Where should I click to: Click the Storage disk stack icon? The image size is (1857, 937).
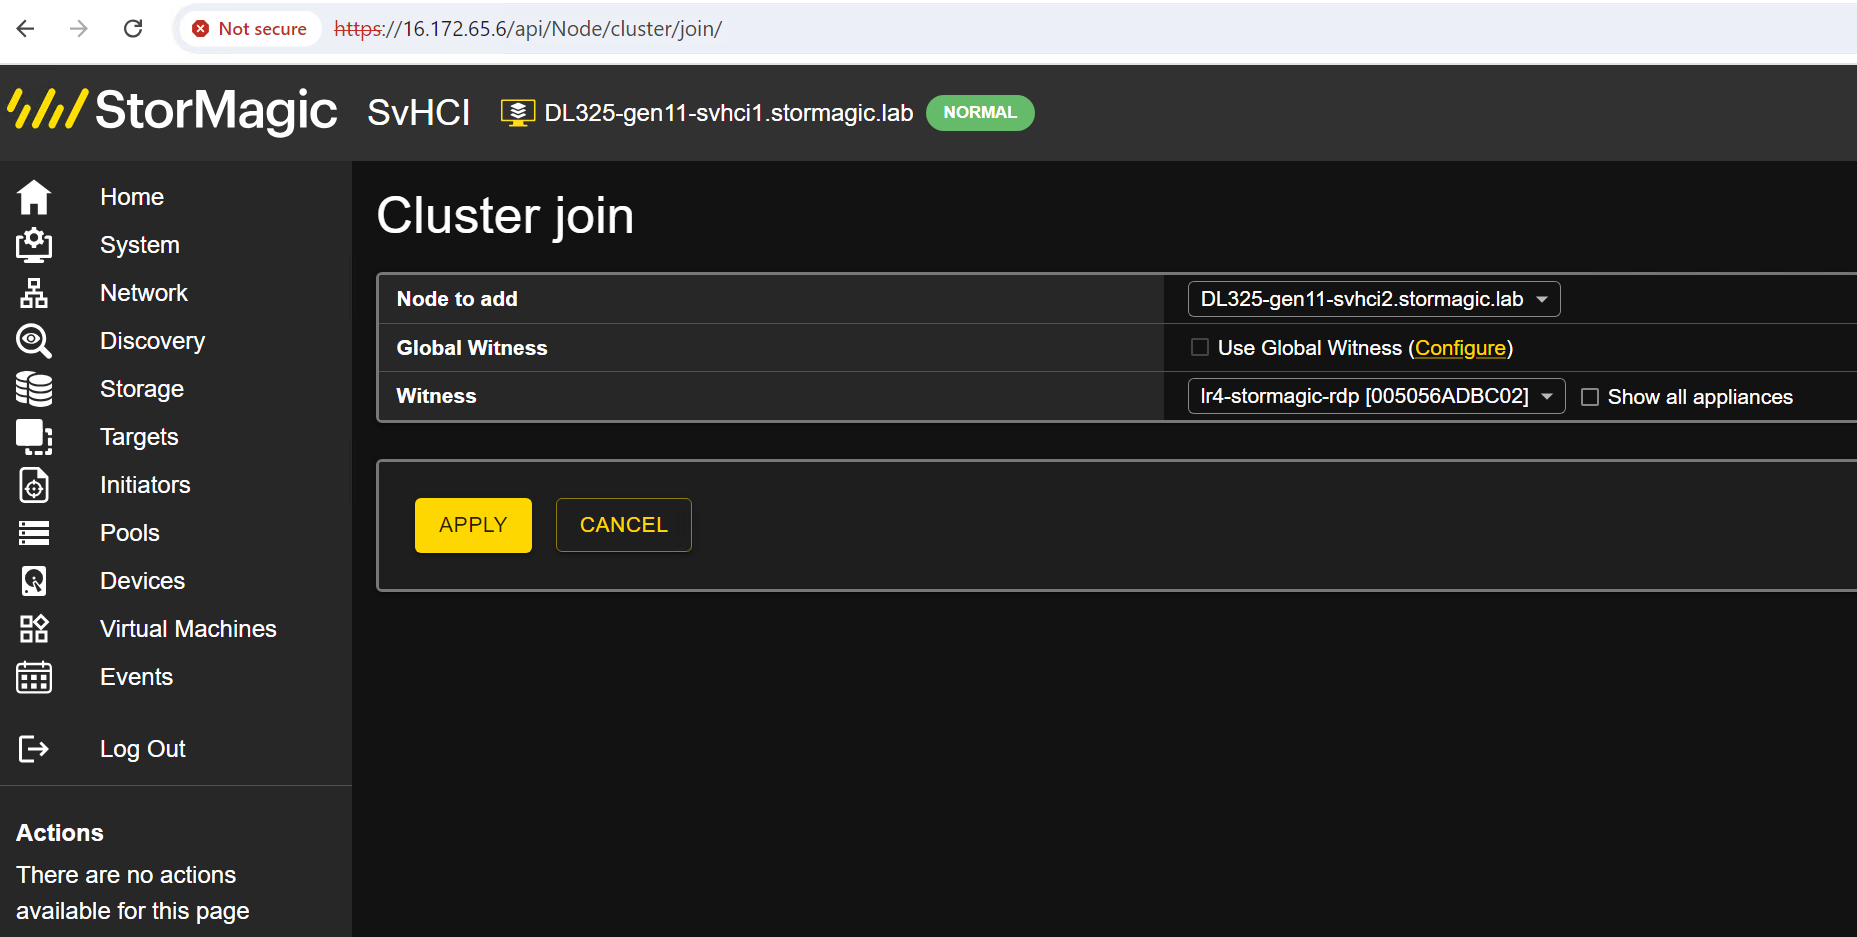coord(34,389)
